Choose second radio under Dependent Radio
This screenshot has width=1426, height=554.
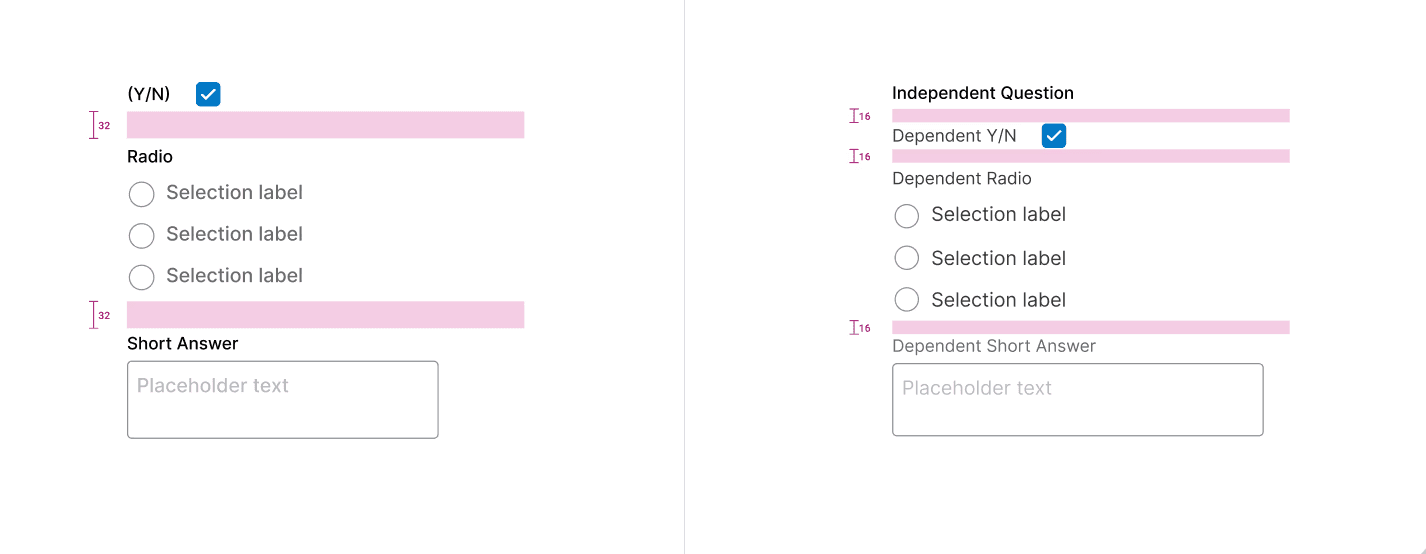pos(907,258)
